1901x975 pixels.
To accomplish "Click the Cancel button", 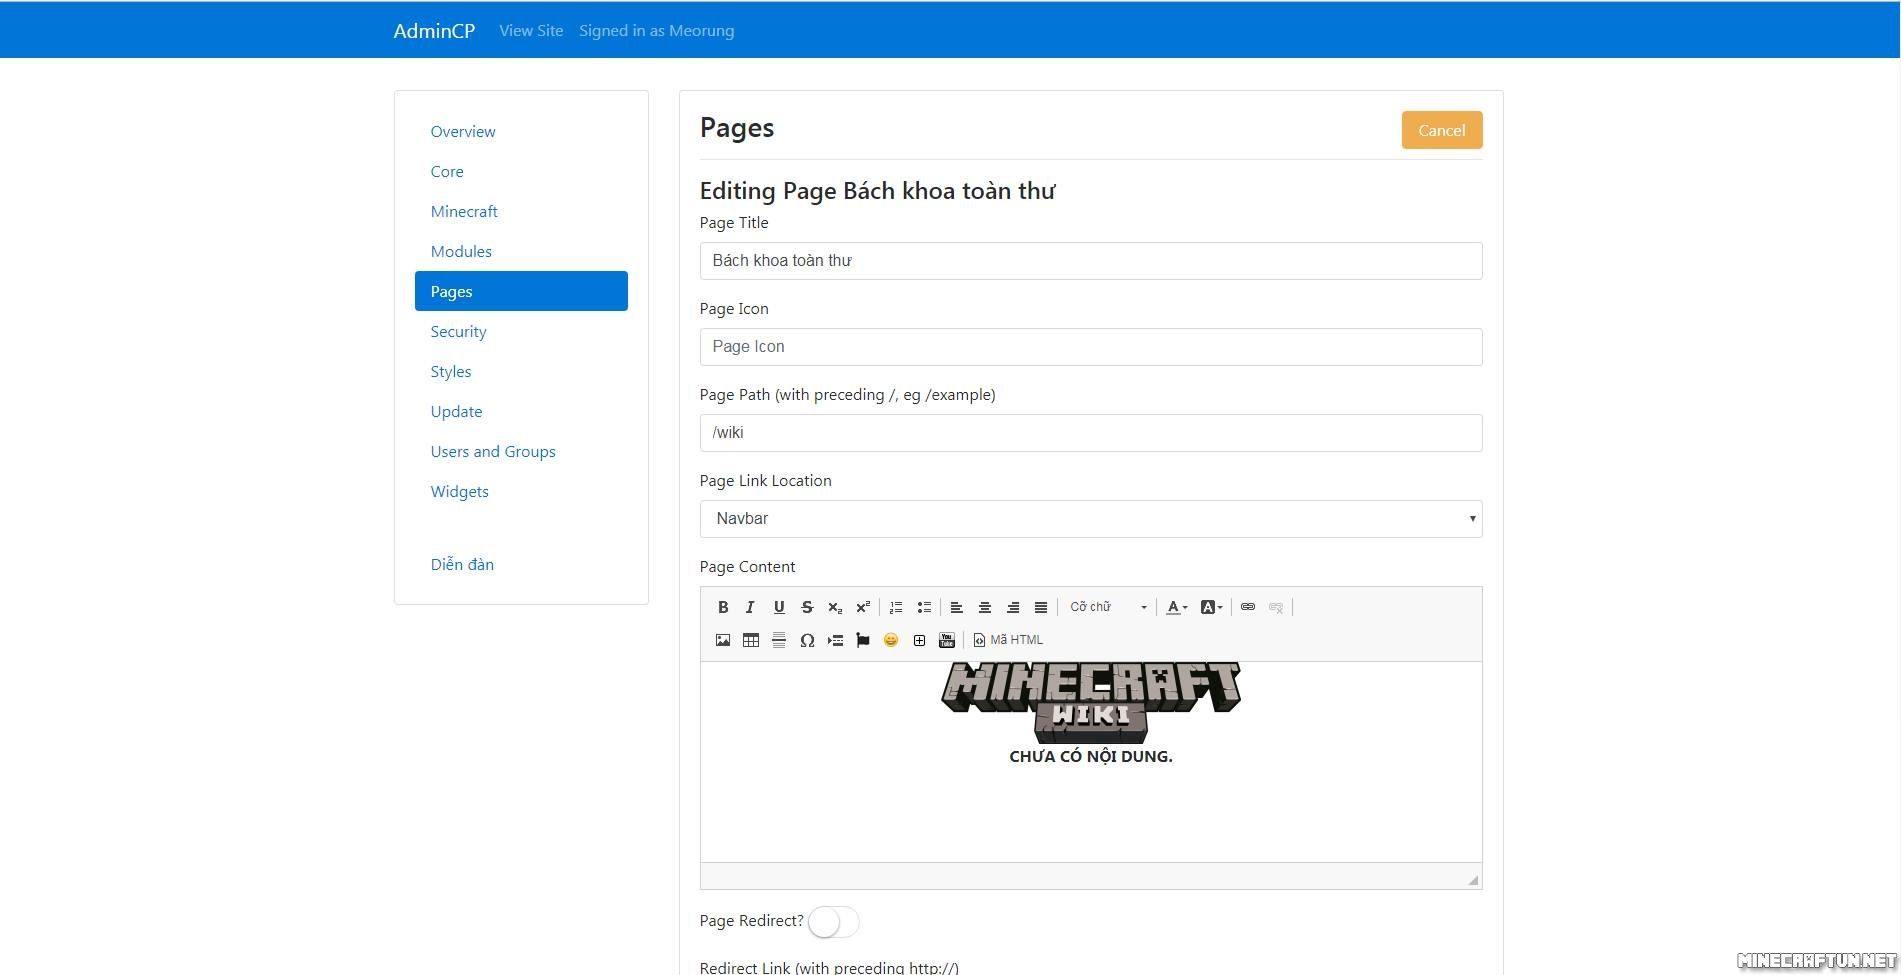I will (1441, 130).
